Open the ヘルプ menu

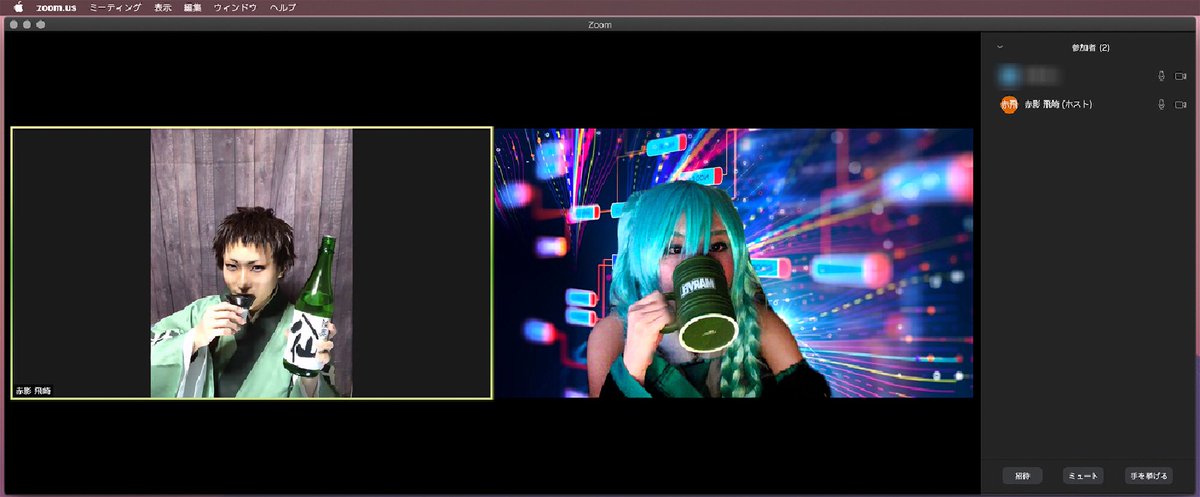[x=283, y=7]
